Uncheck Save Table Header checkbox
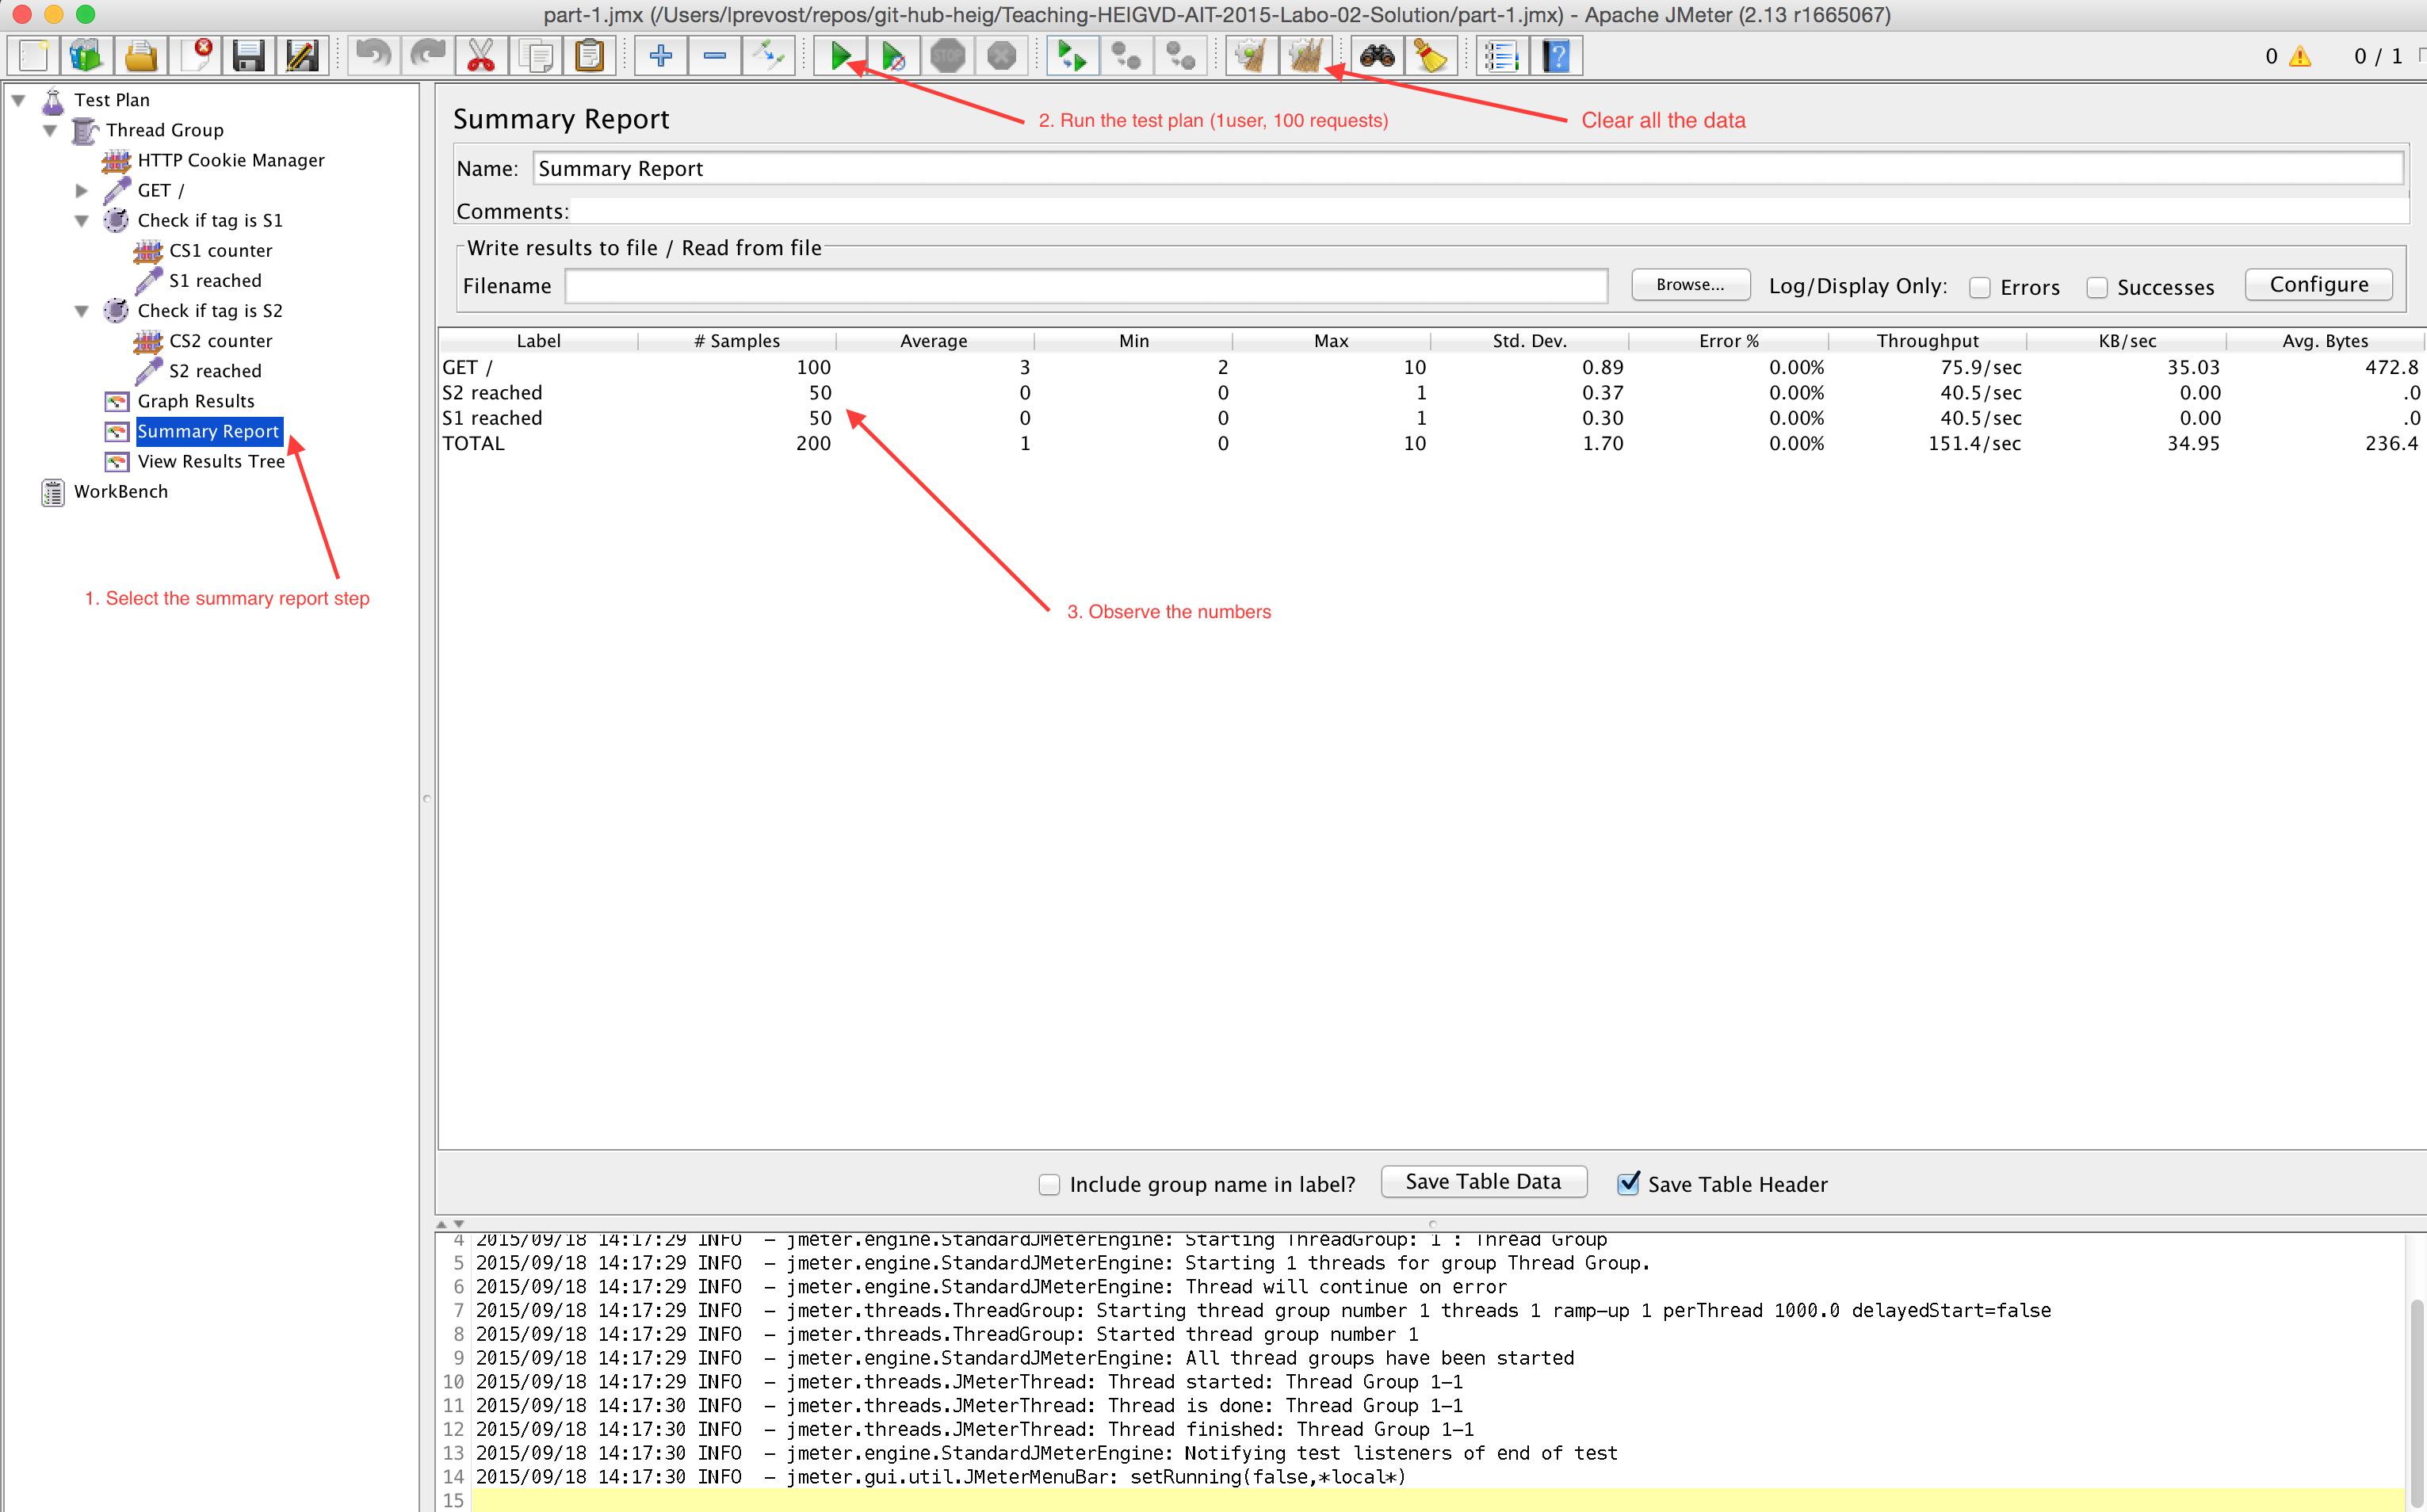This screenshot has height=1512, width=2427. 1628,1184
